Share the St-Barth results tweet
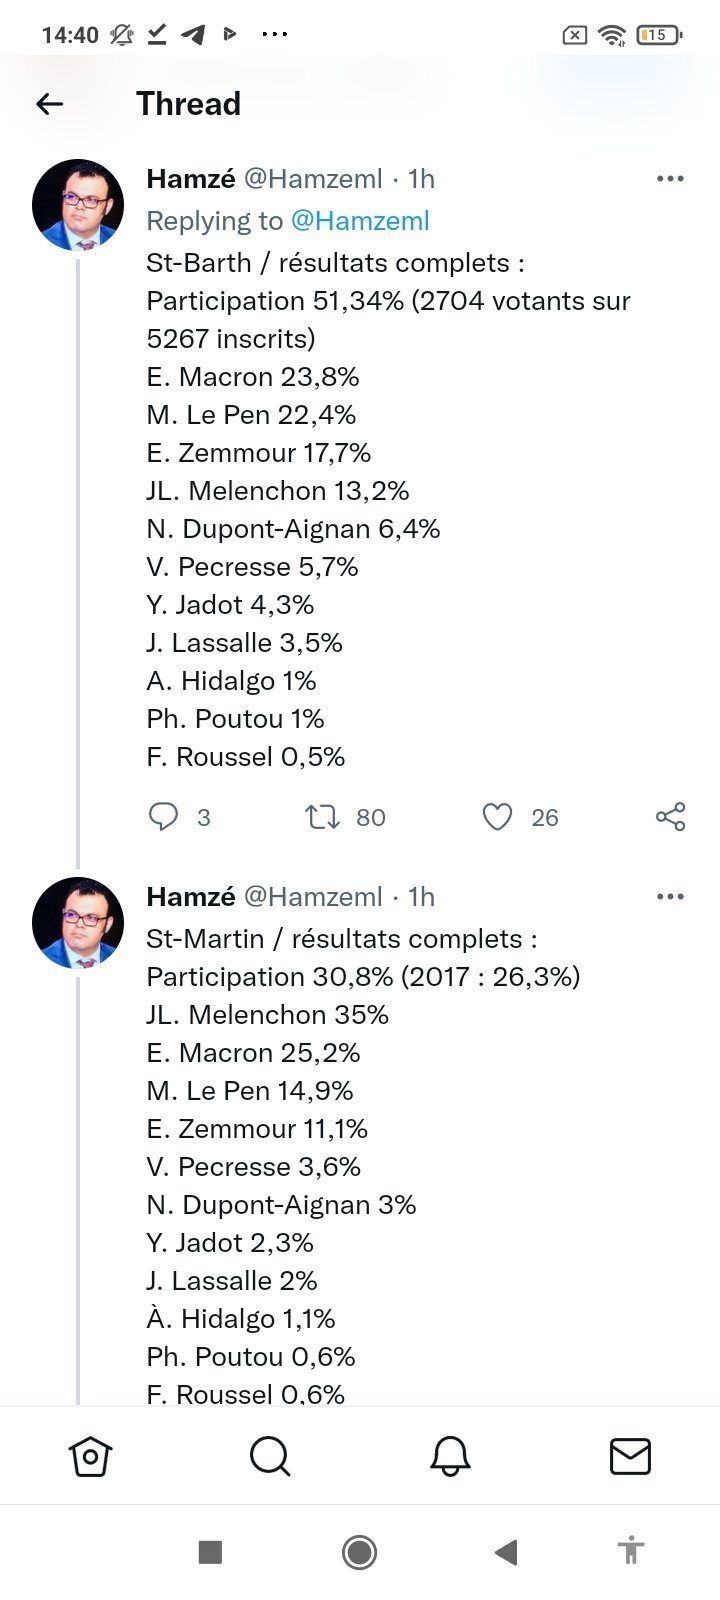This screenshot has height=1600, width=720. tap(670, 817)
